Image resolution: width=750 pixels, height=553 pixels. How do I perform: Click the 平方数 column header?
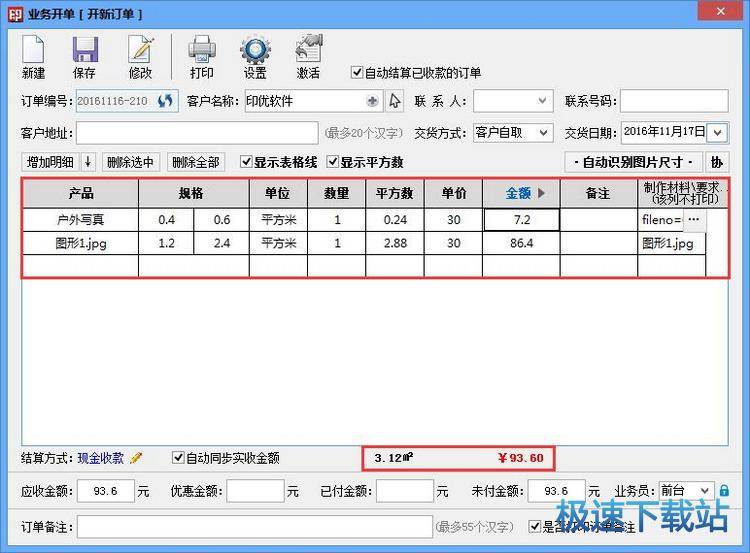(395, 193)
